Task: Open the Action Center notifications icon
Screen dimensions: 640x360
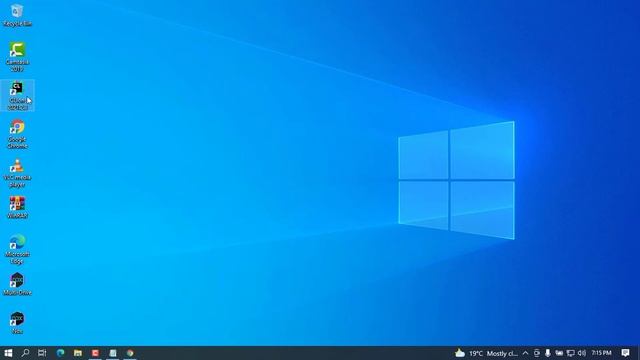Action: [625, 353]
